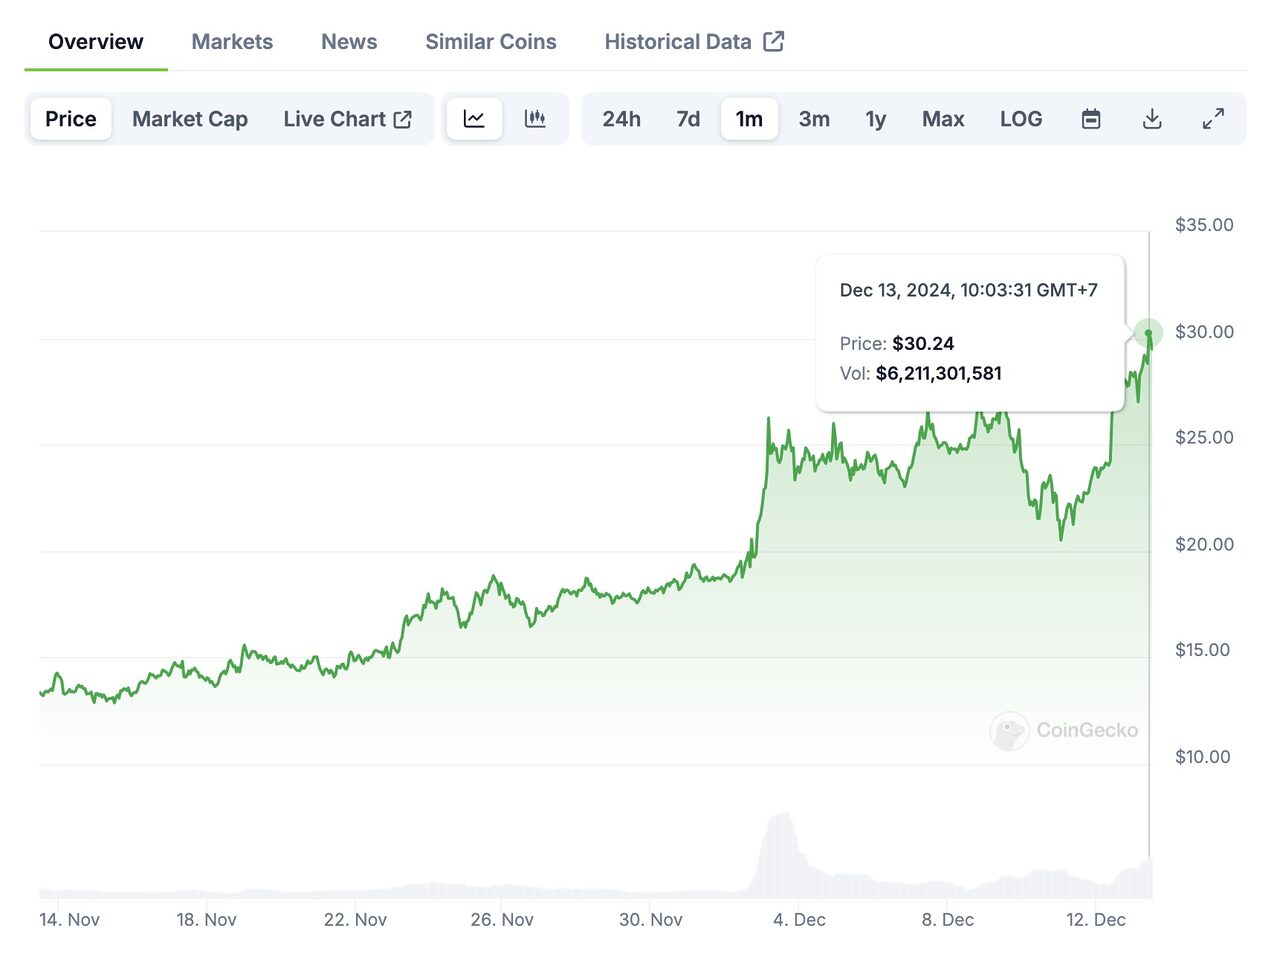Switch to candlestick chart view icon
This screenshot has height=960, width=1280.
point(535,119)
